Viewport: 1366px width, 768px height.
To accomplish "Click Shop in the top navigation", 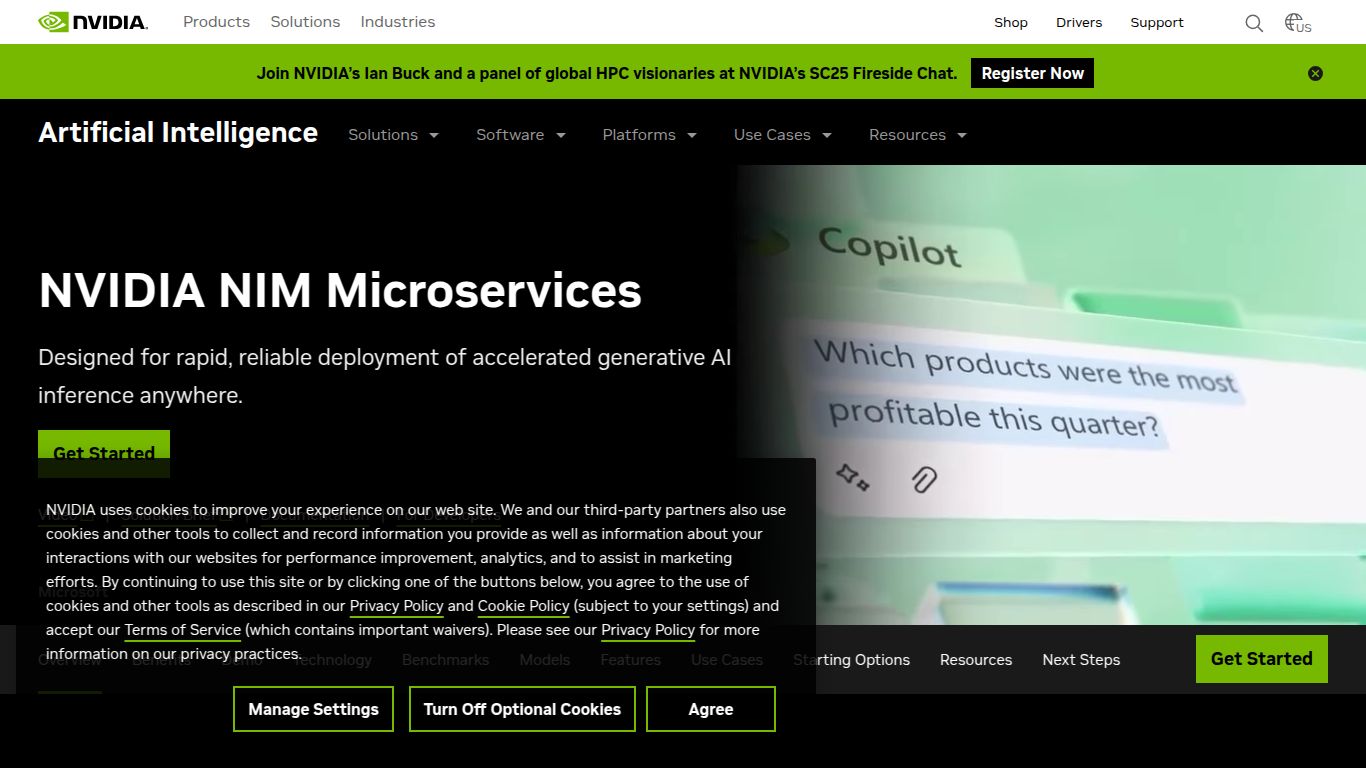I will tap(1010, 22).
